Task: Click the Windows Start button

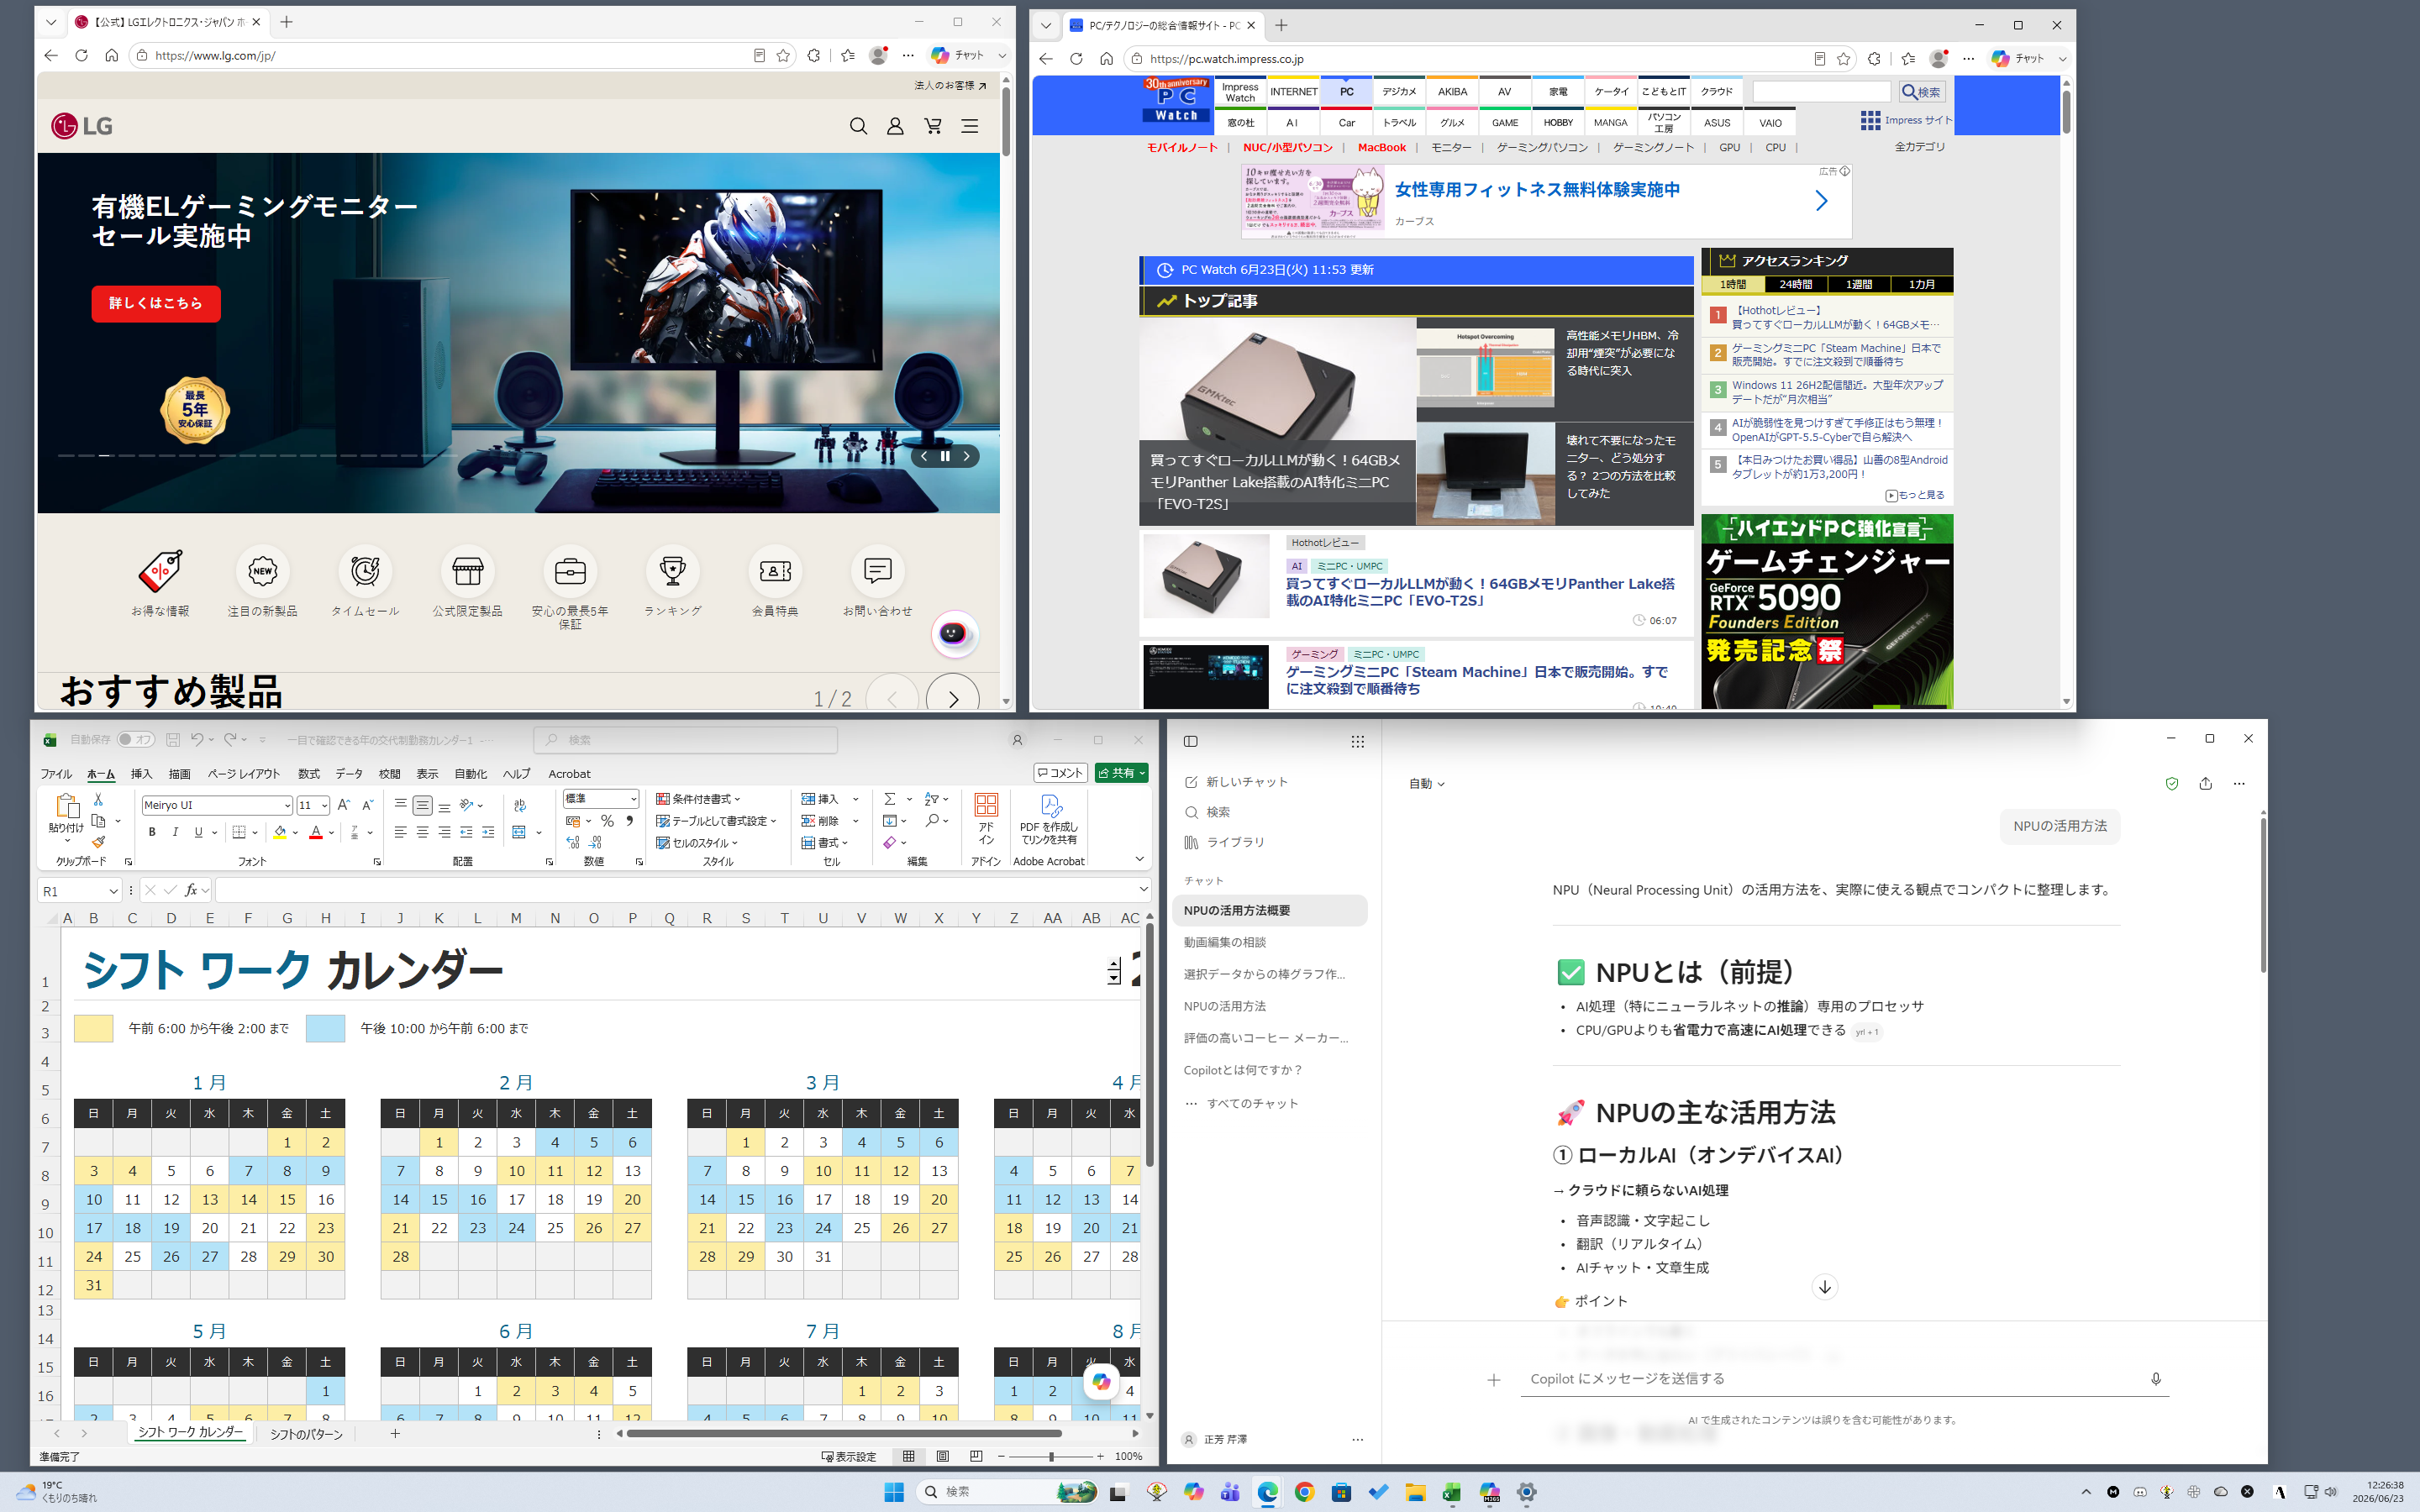Action: click(x=894, y=1492)
